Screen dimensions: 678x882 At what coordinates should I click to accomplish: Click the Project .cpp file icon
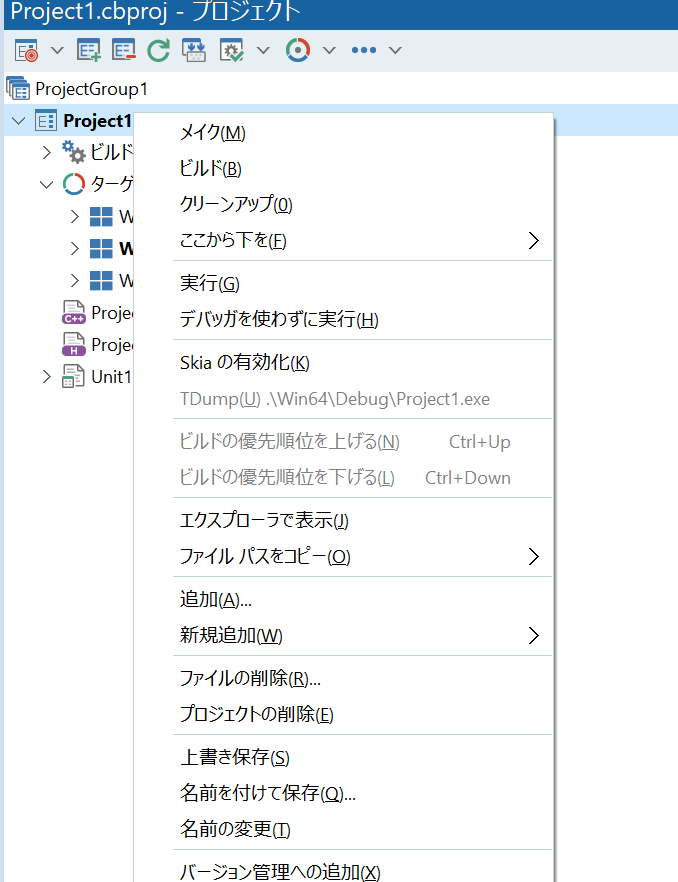(74, 313)
